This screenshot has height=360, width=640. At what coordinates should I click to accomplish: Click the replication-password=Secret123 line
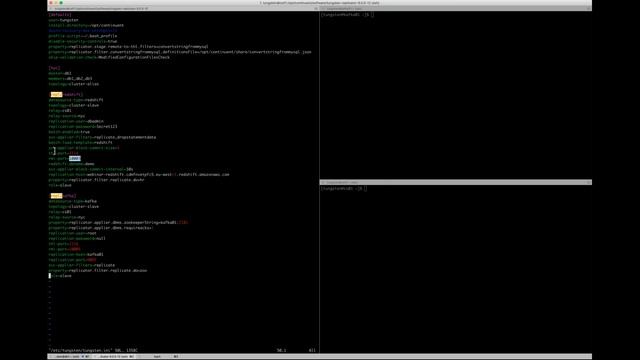point(83,127)
